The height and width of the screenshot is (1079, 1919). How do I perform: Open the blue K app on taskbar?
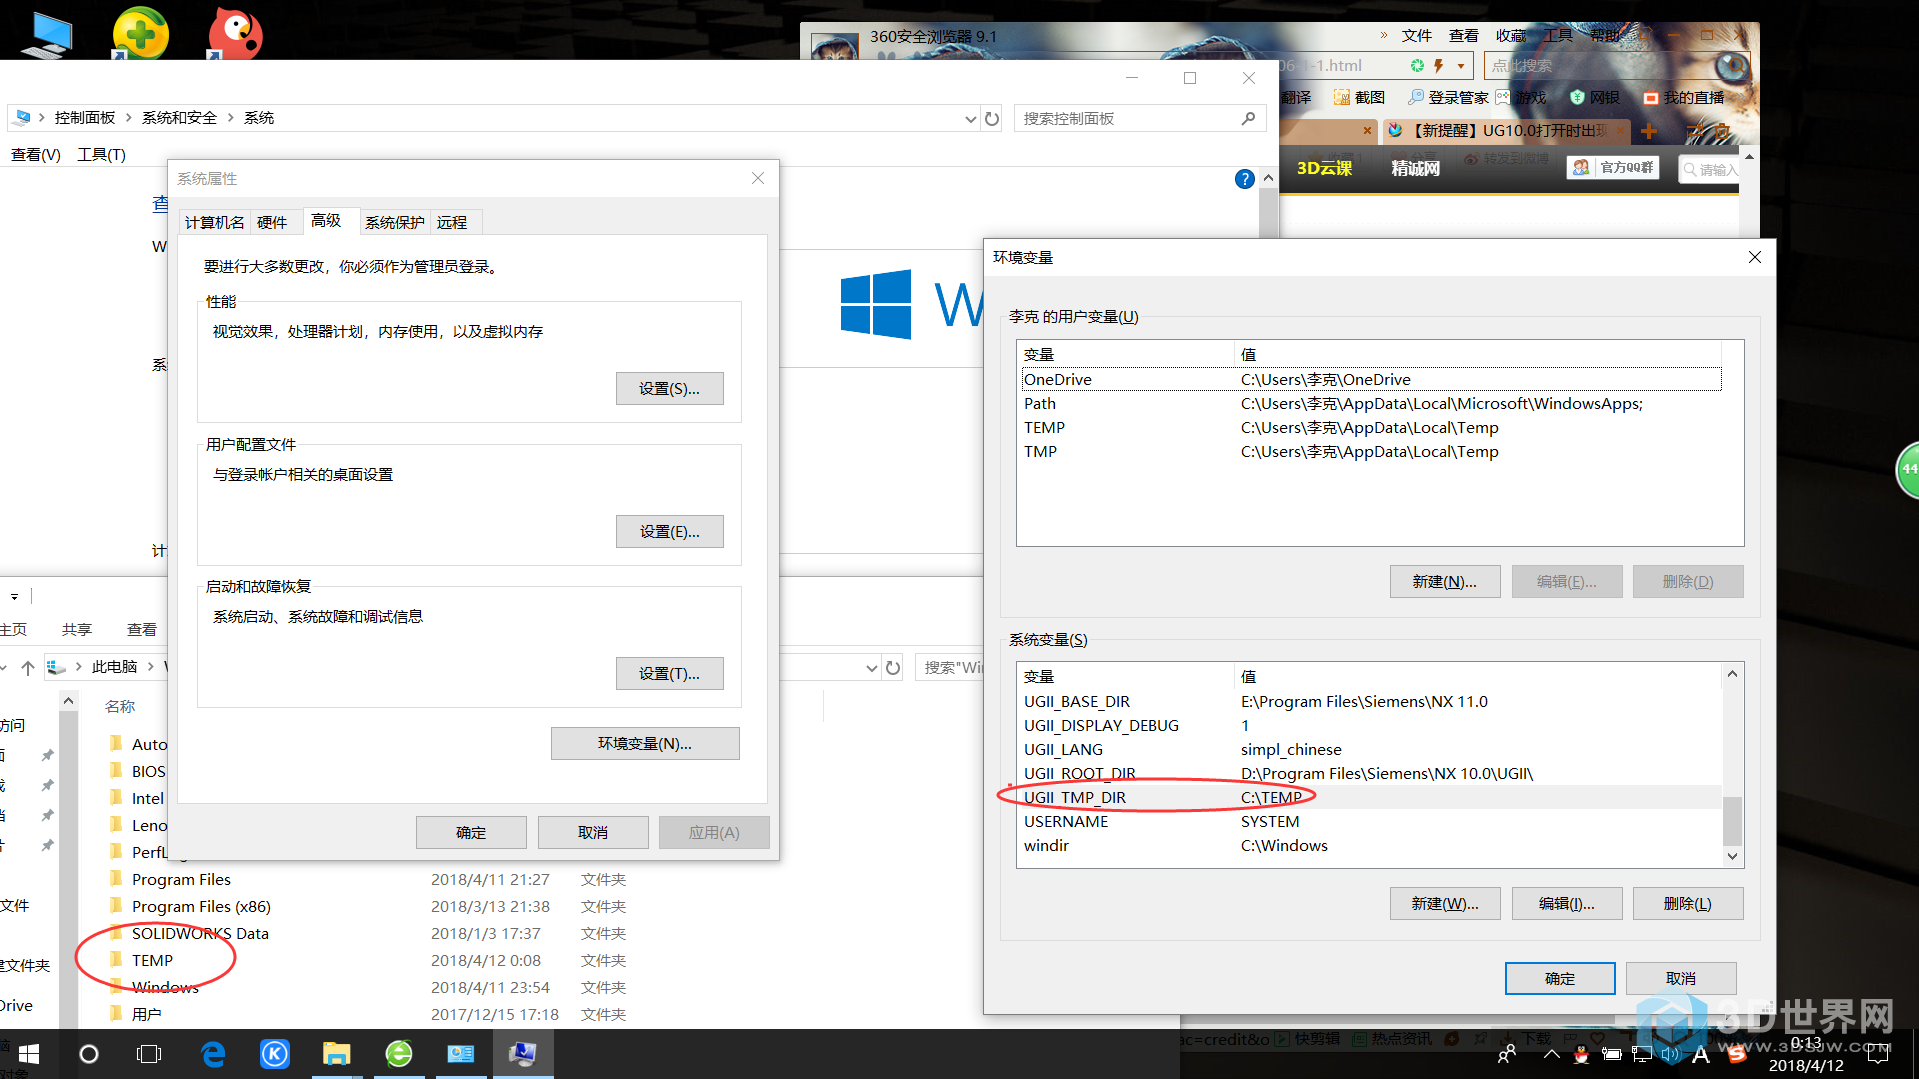click(x=275, y=1054)
